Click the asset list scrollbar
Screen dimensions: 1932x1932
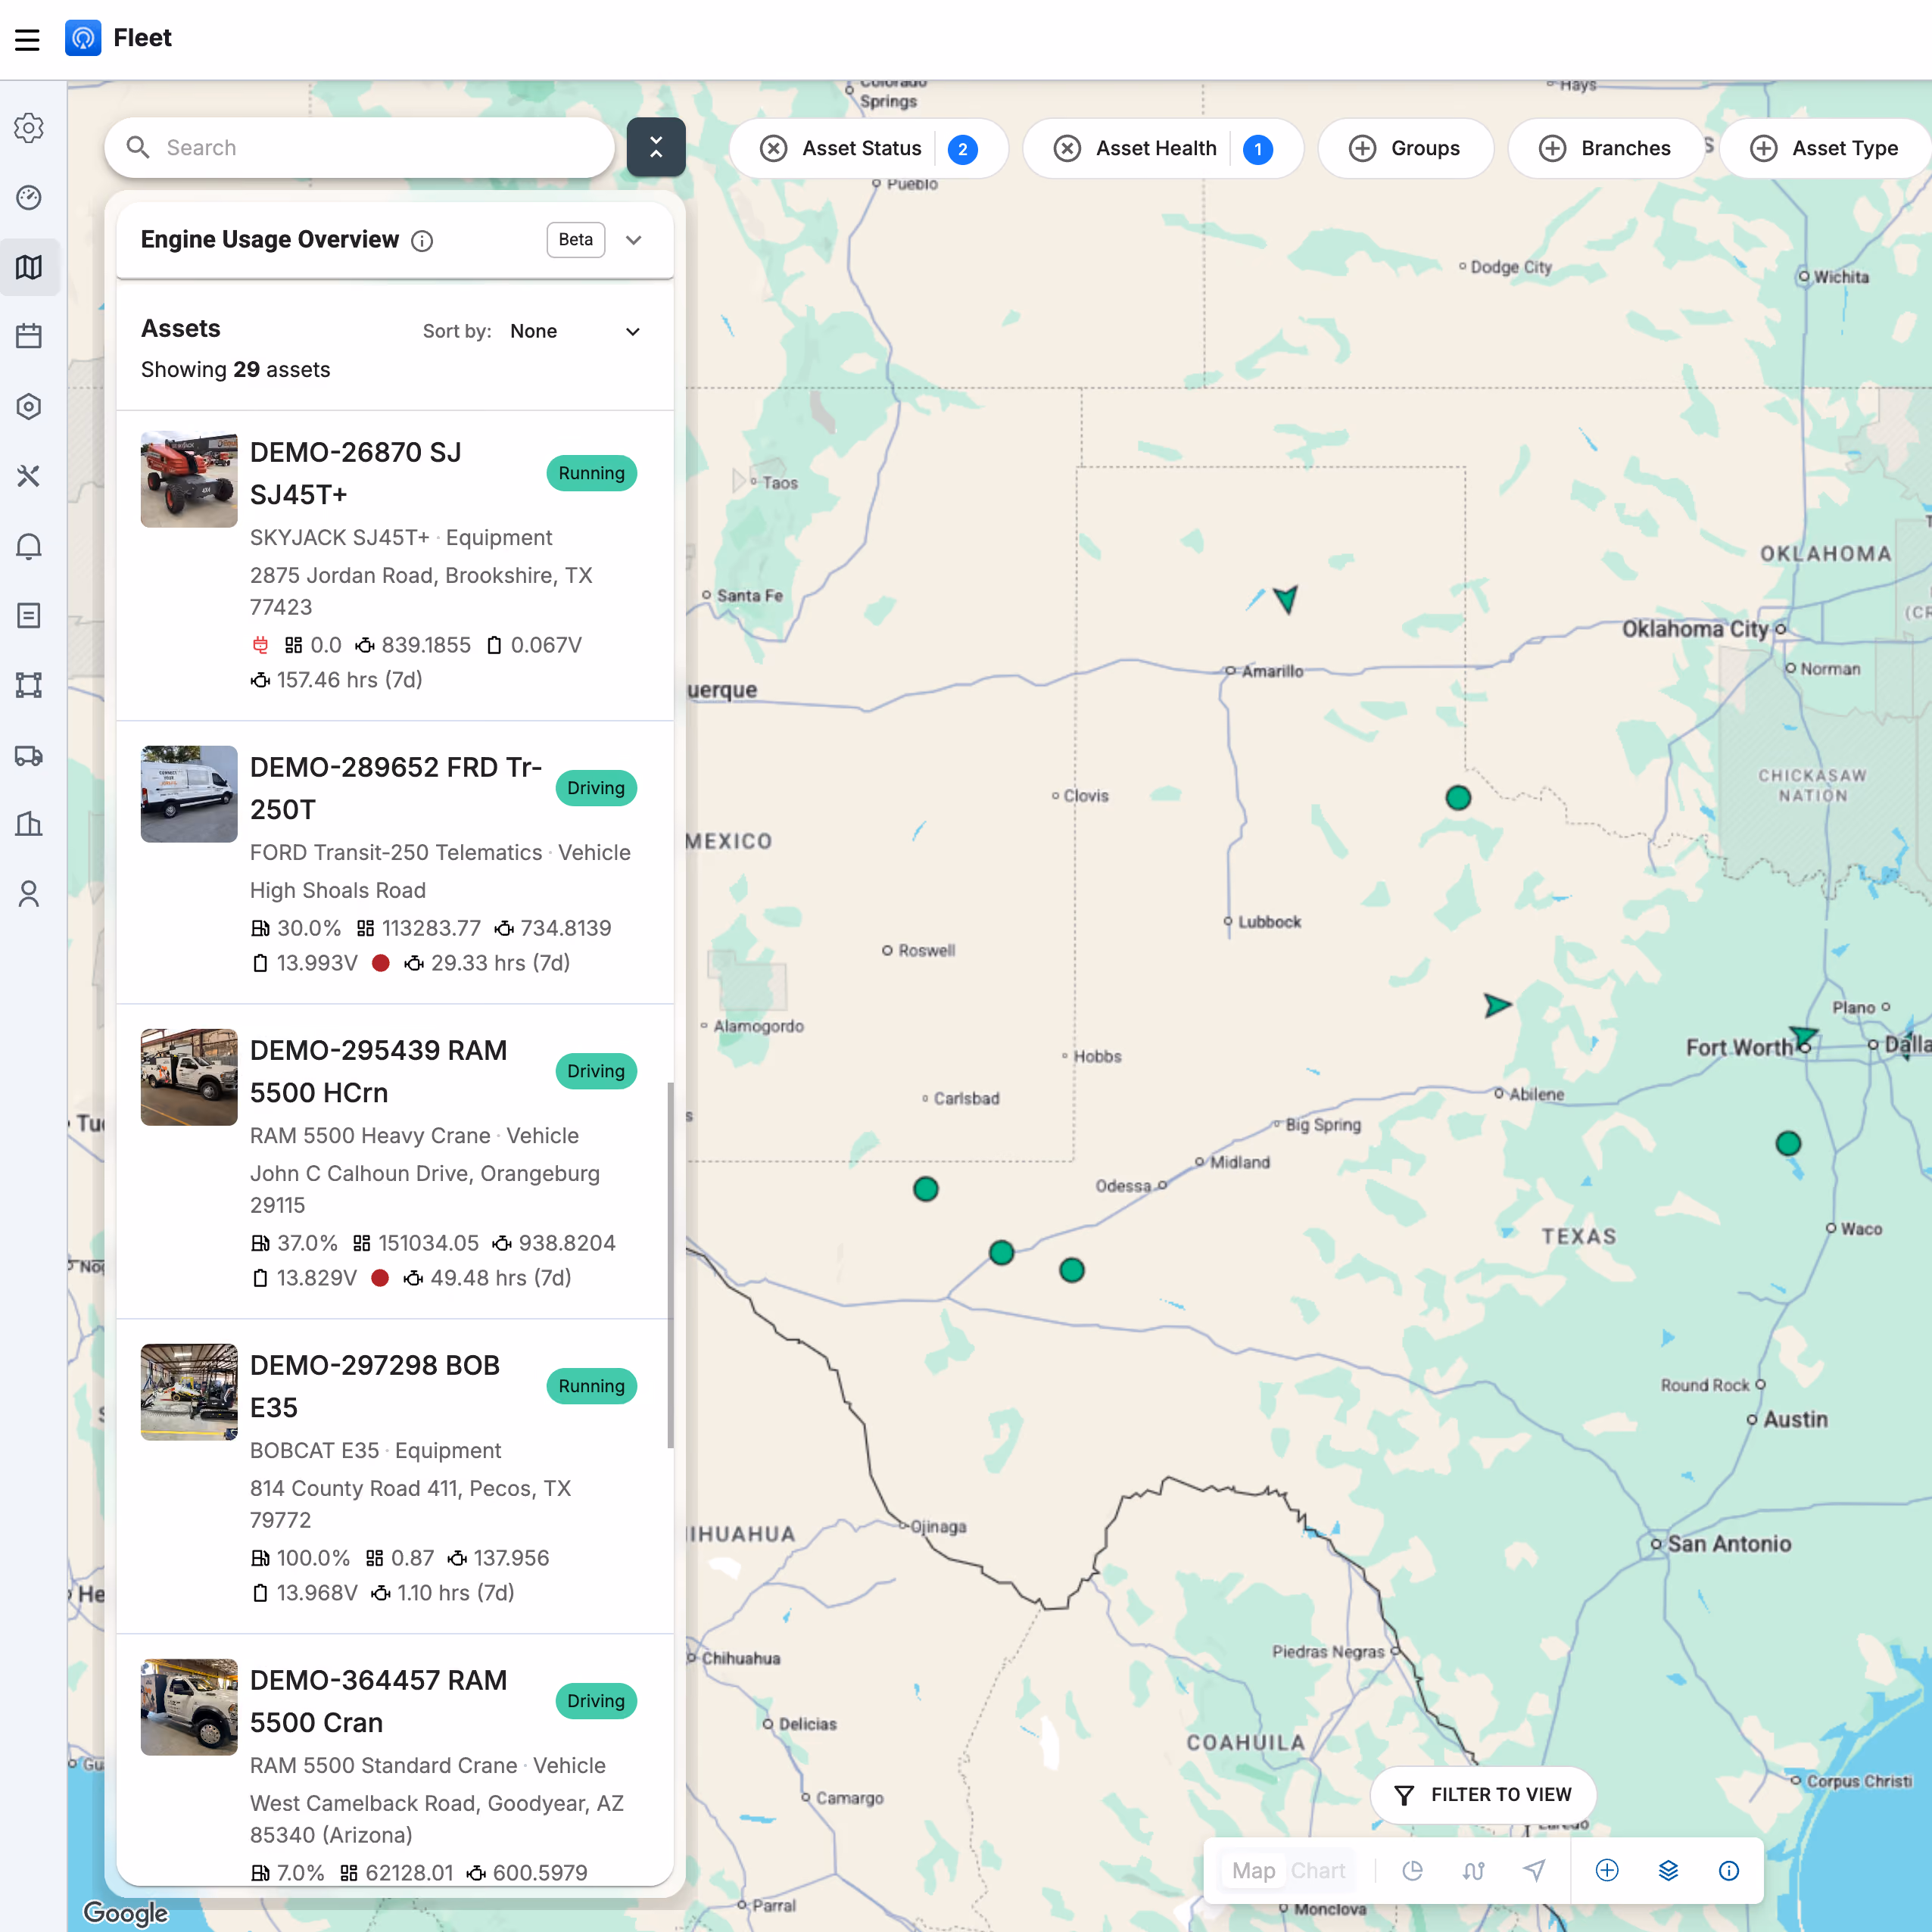(670, 1265)
